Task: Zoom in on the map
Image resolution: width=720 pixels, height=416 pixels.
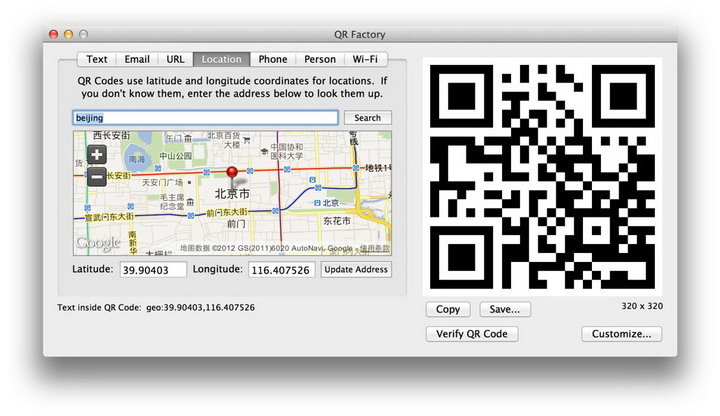Action: tap(97, 155)
